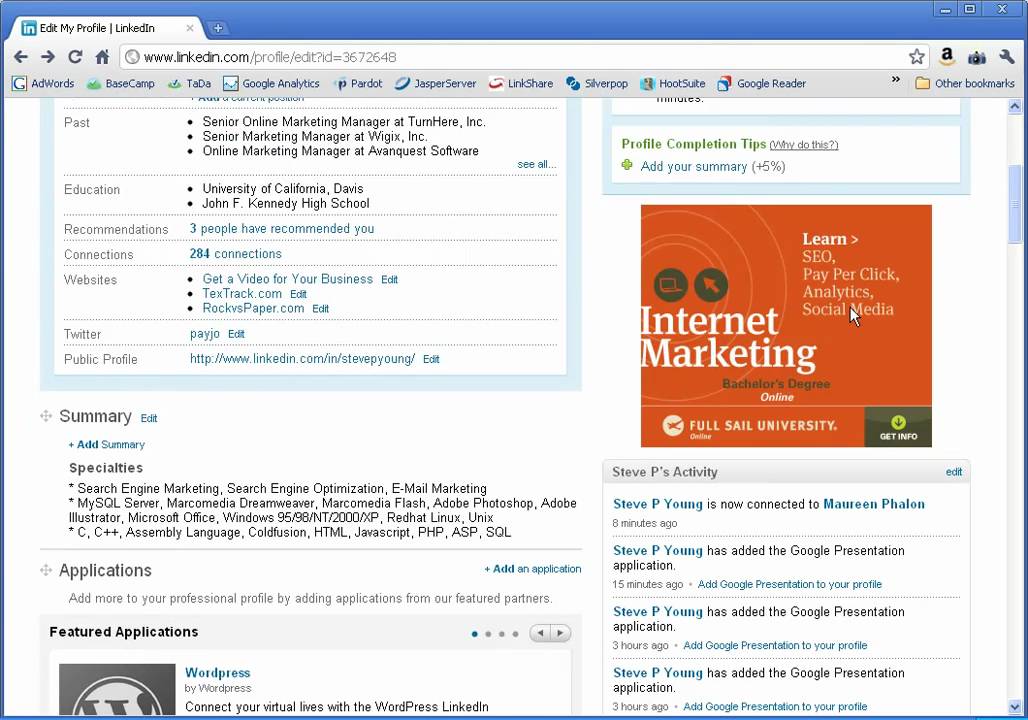1028x720 pixels.
Task: Expand past positions with see all
Action: click(x=536, y=165)
